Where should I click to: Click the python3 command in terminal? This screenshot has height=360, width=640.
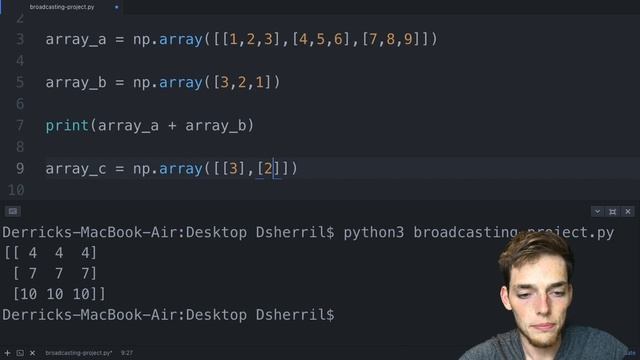[374, 233]
